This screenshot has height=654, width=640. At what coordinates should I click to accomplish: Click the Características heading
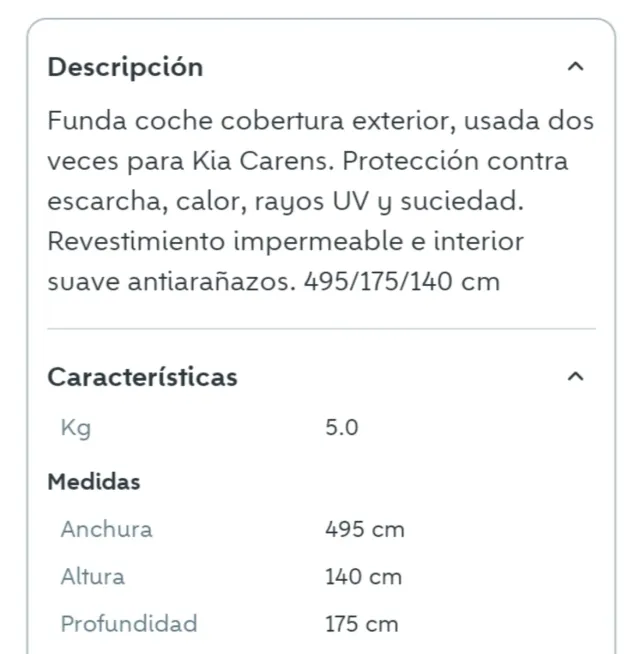click(x=142, y=377)
